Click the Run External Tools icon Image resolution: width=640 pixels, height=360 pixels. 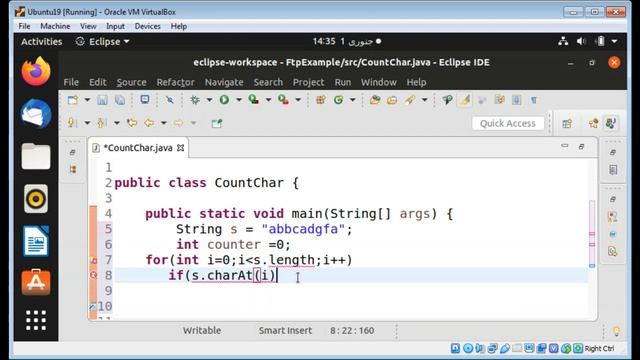pyautogui.click(x=283, y=100)
